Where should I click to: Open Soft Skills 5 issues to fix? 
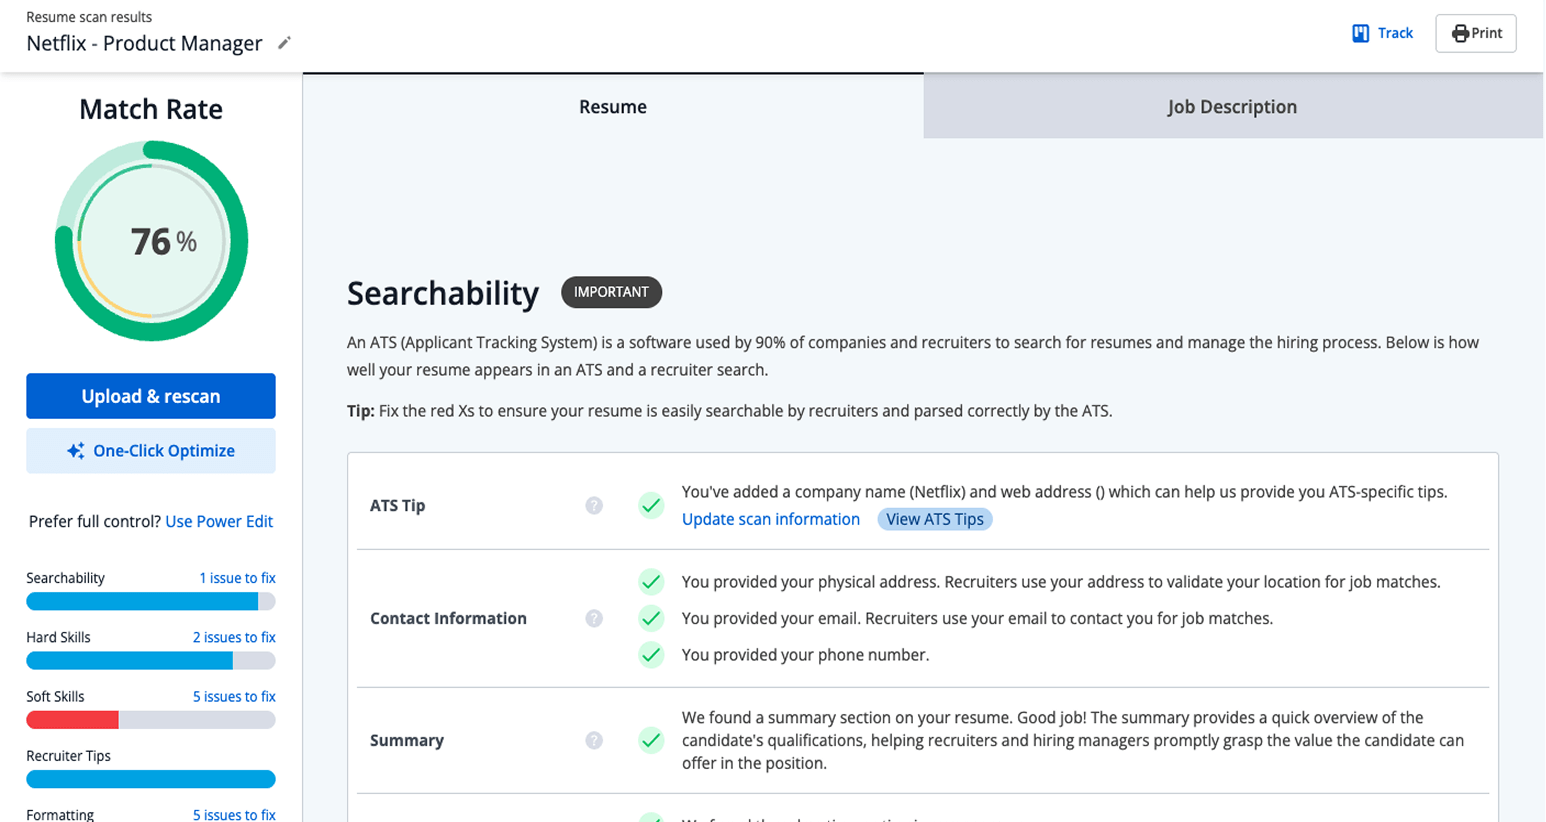click(234, 696)
